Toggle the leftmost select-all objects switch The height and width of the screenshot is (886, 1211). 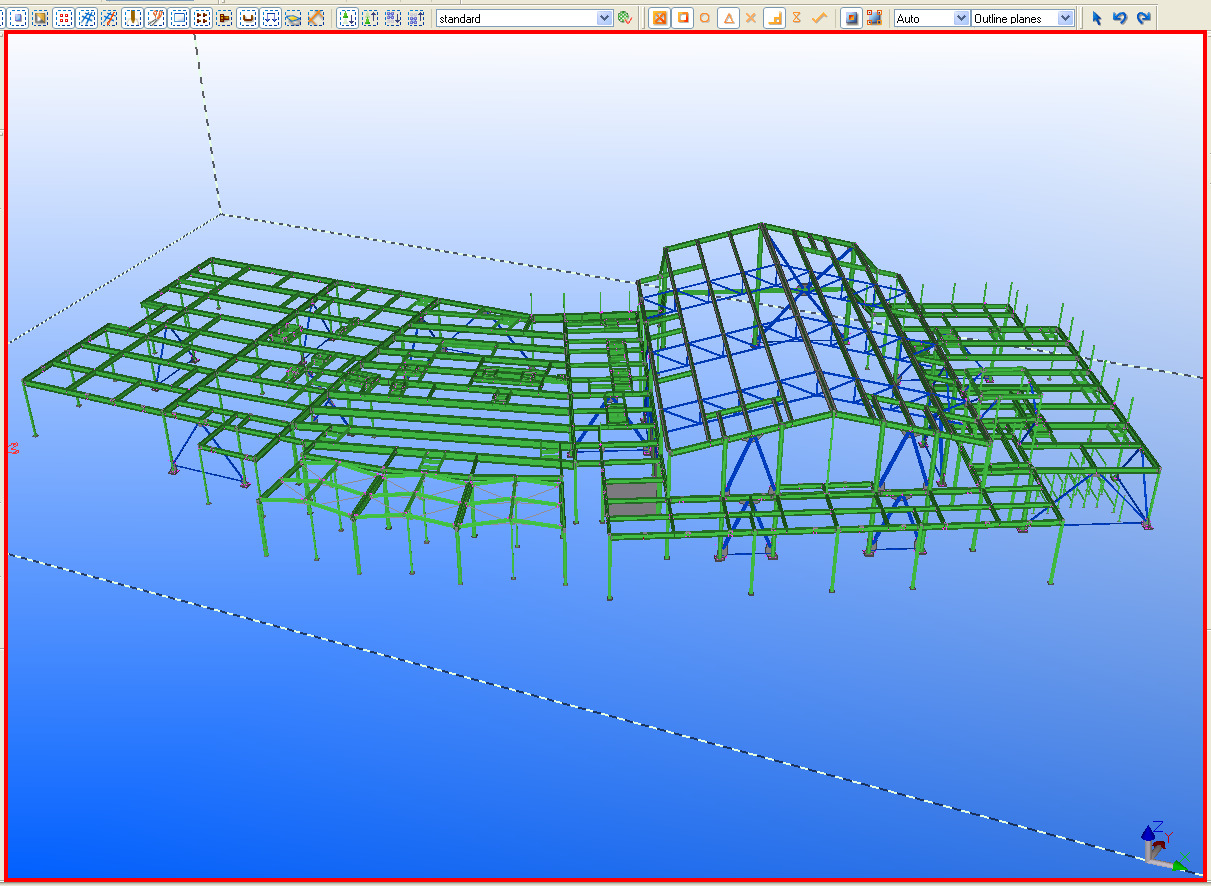coord(16,17)
